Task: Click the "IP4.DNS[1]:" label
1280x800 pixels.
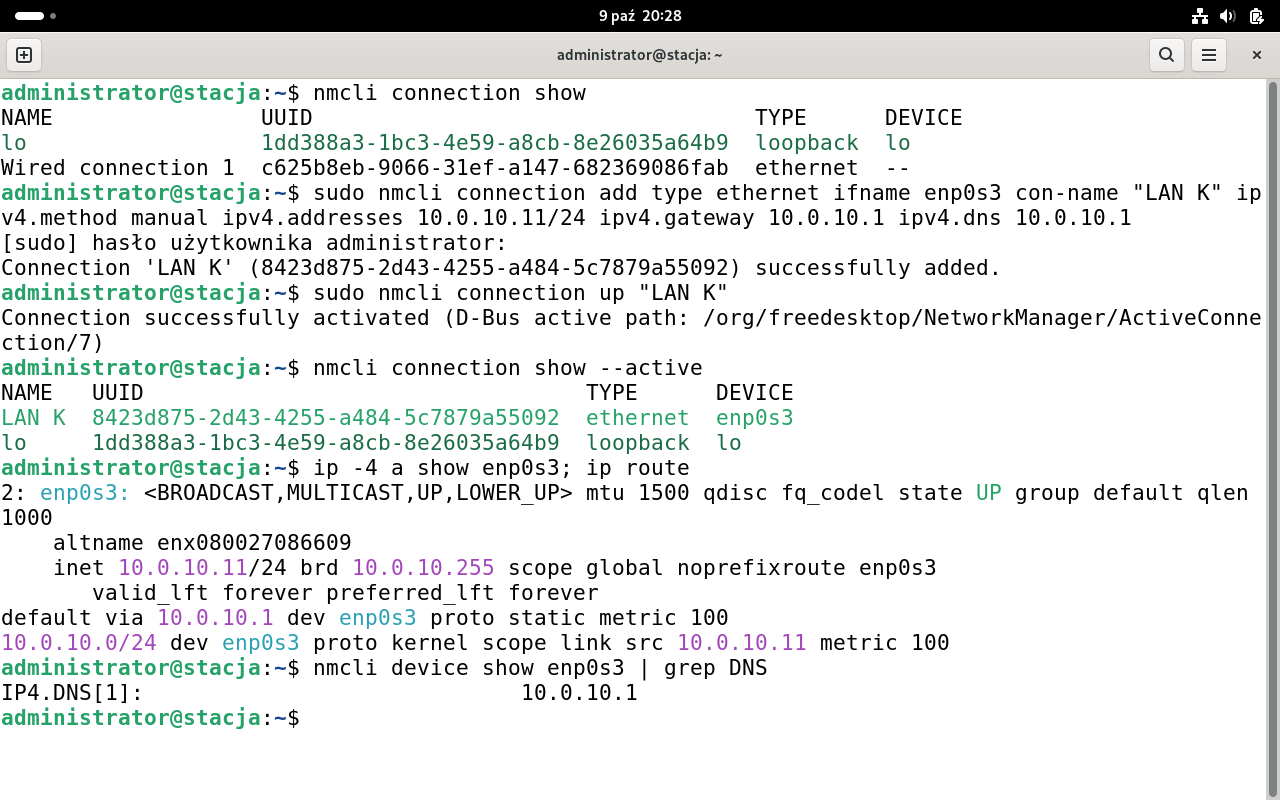Action: coord(72,693)
